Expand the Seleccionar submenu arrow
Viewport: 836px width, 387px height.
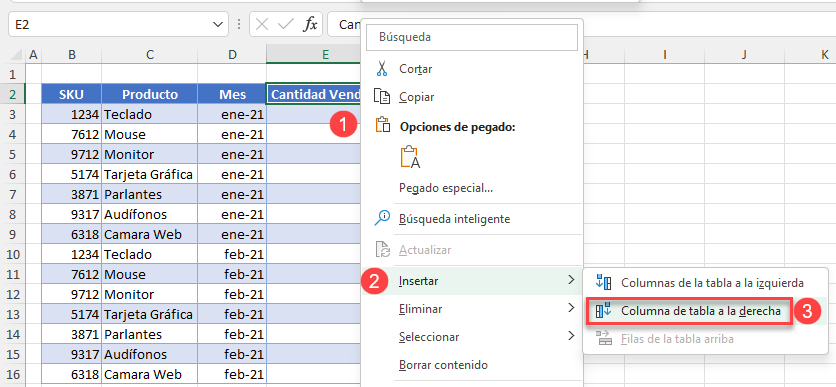coord(571,336)
